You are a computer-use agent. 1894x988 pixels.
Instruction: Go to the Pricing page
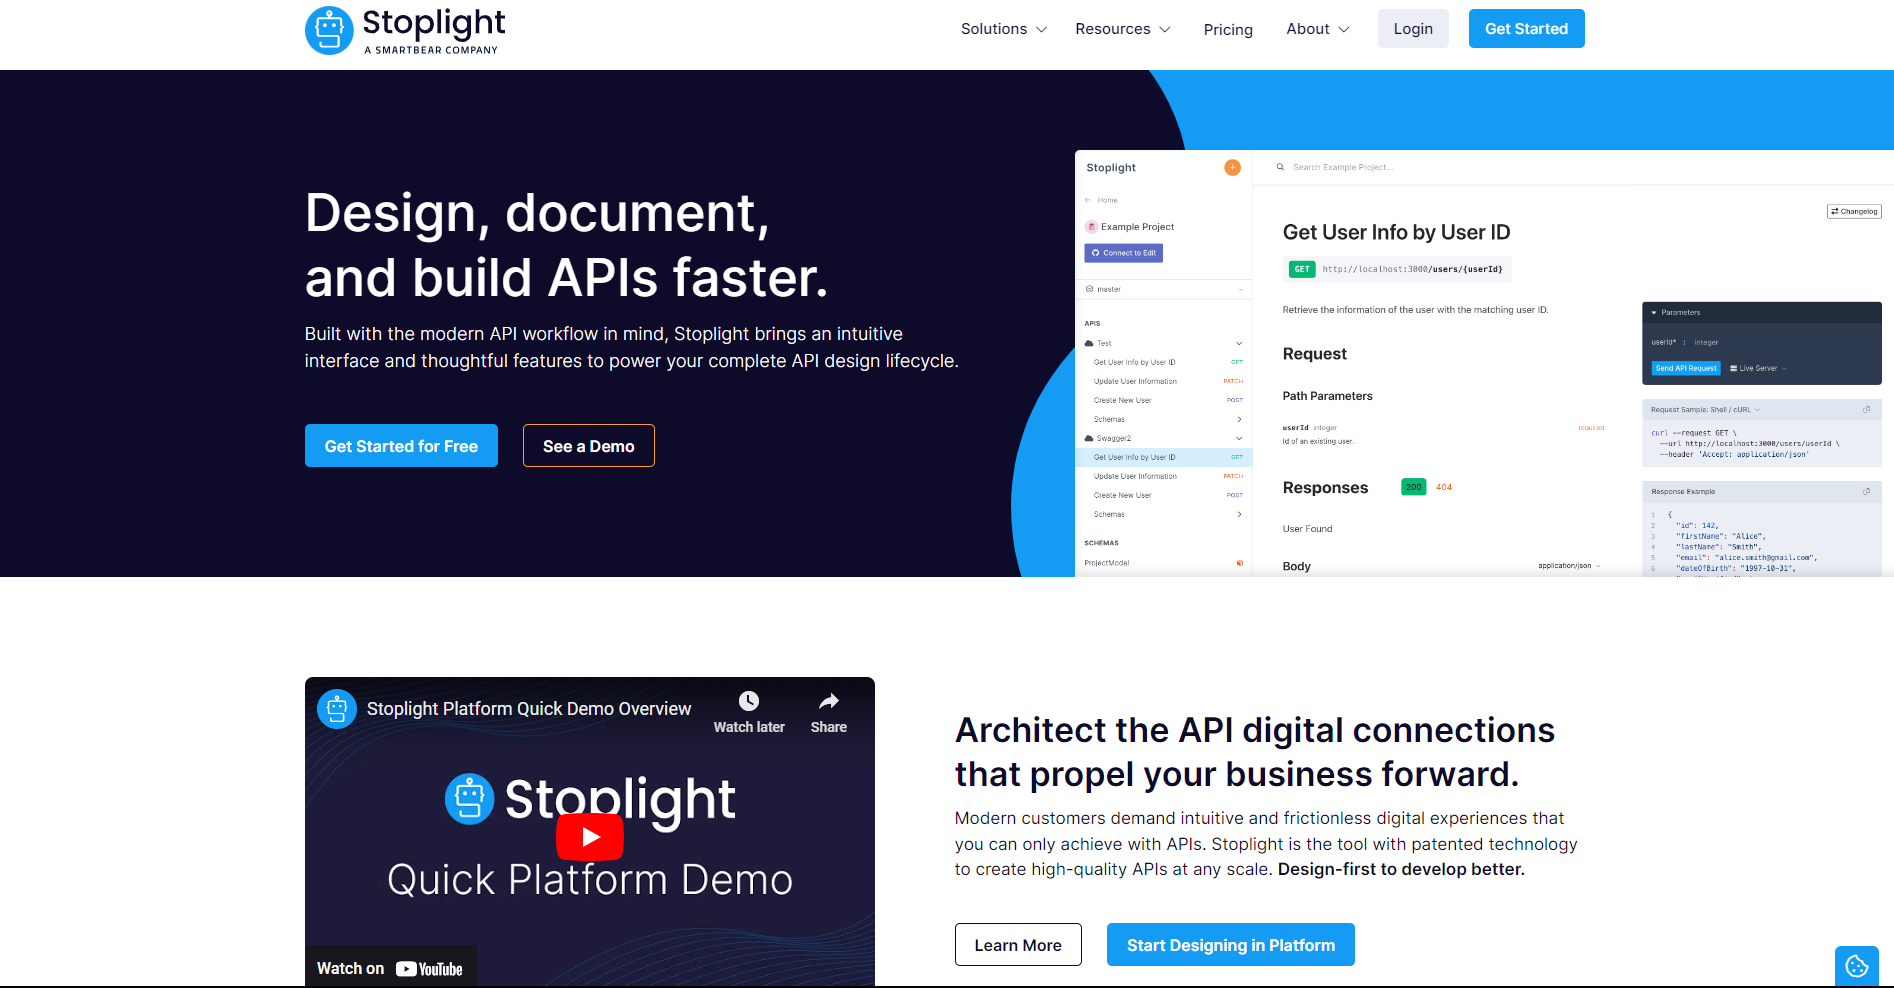tap(1228, 30)
